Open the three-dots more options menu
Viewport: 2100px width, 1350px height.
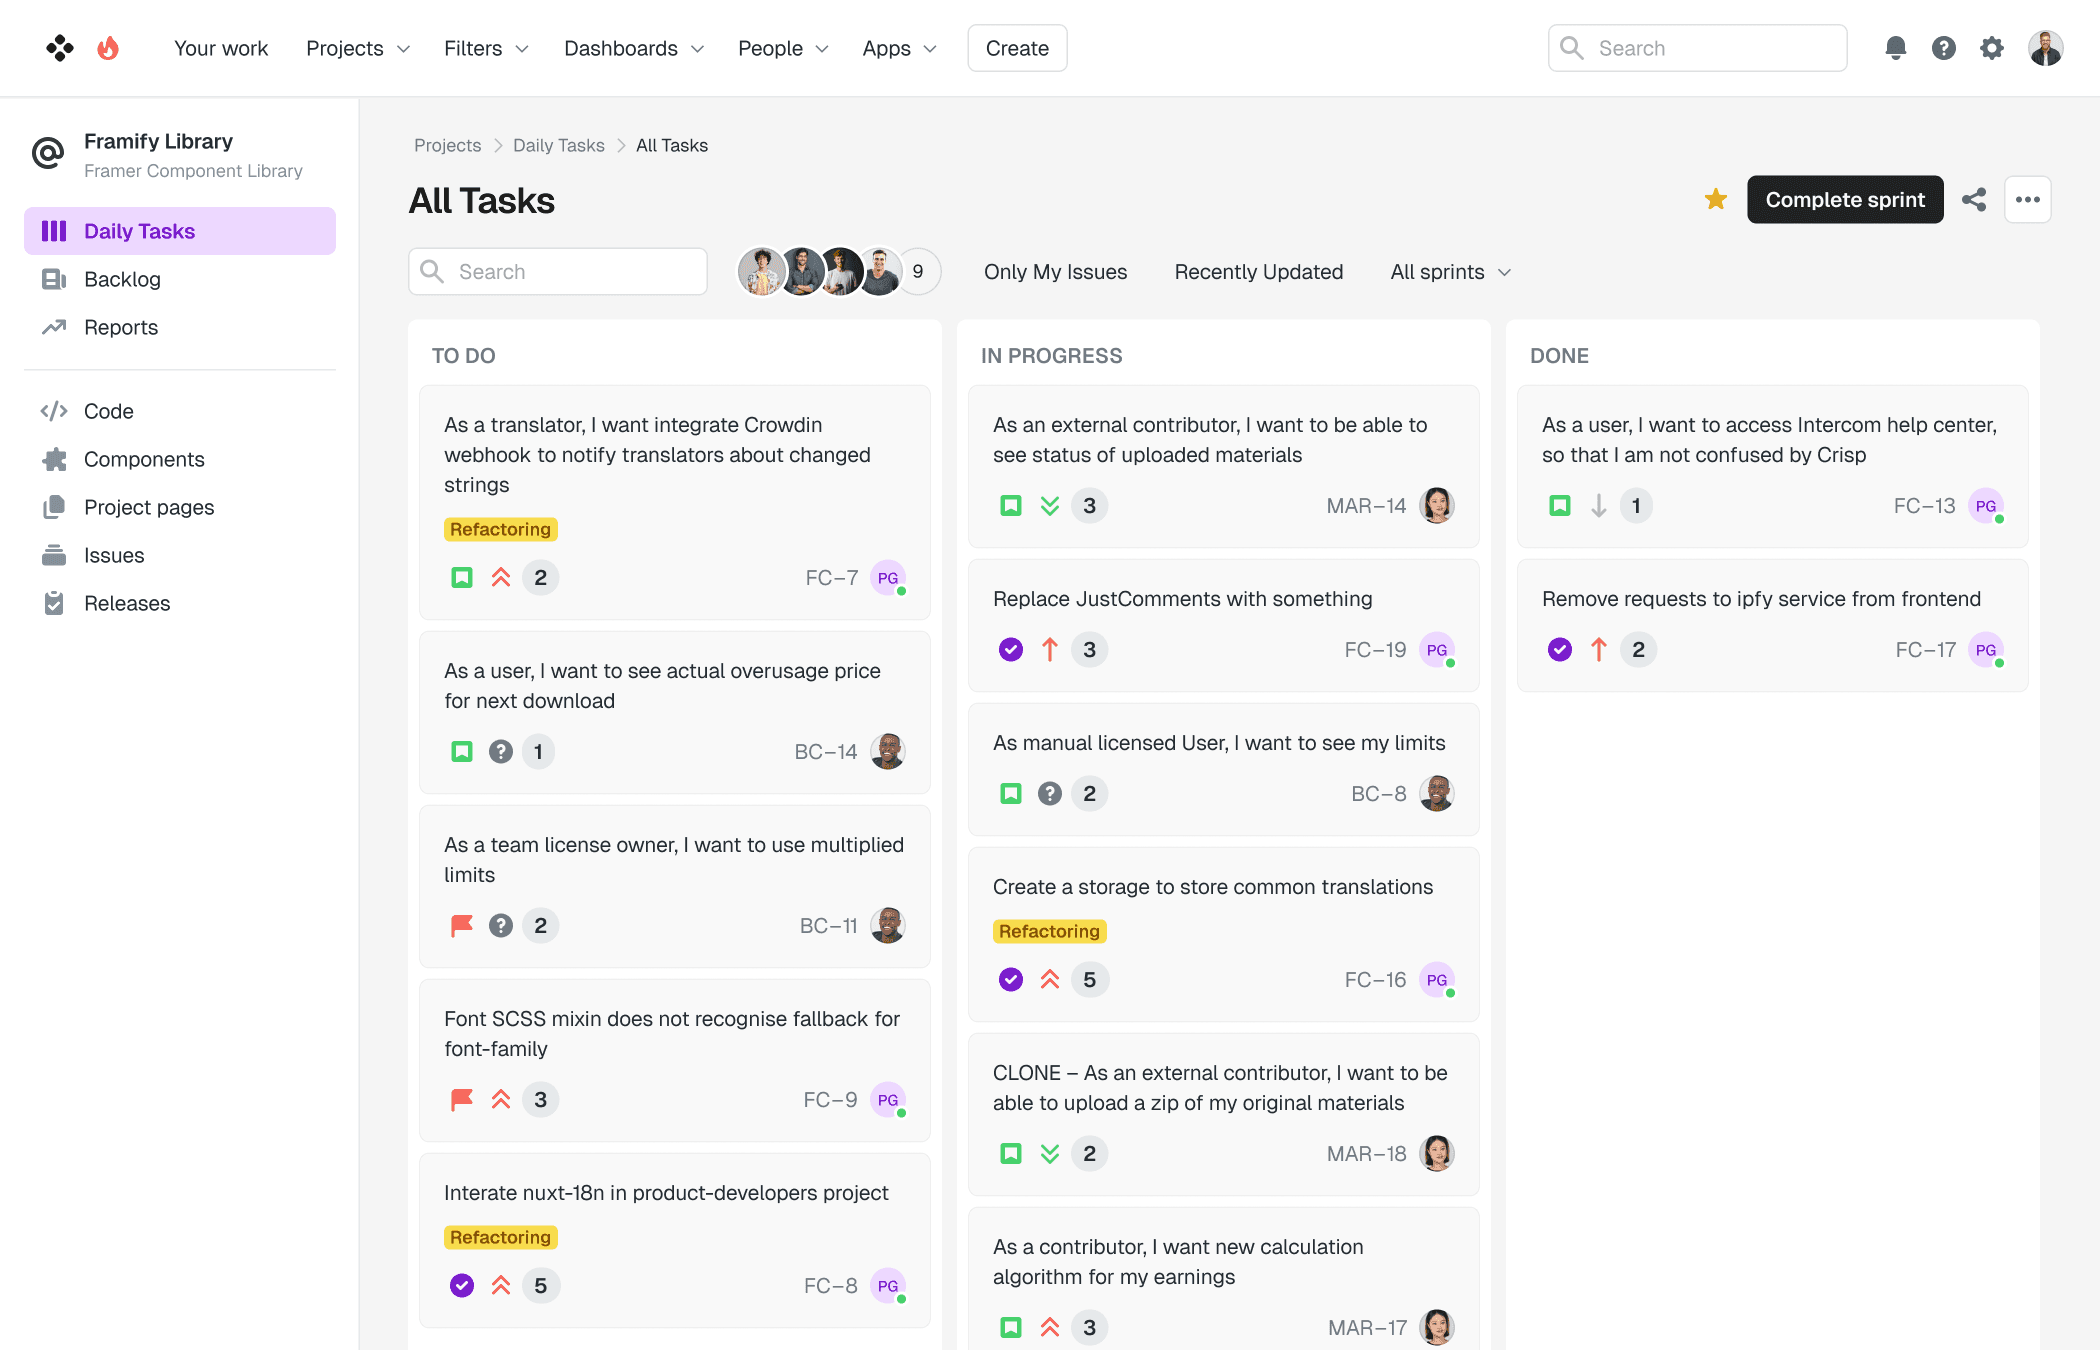click(2027, 200)
